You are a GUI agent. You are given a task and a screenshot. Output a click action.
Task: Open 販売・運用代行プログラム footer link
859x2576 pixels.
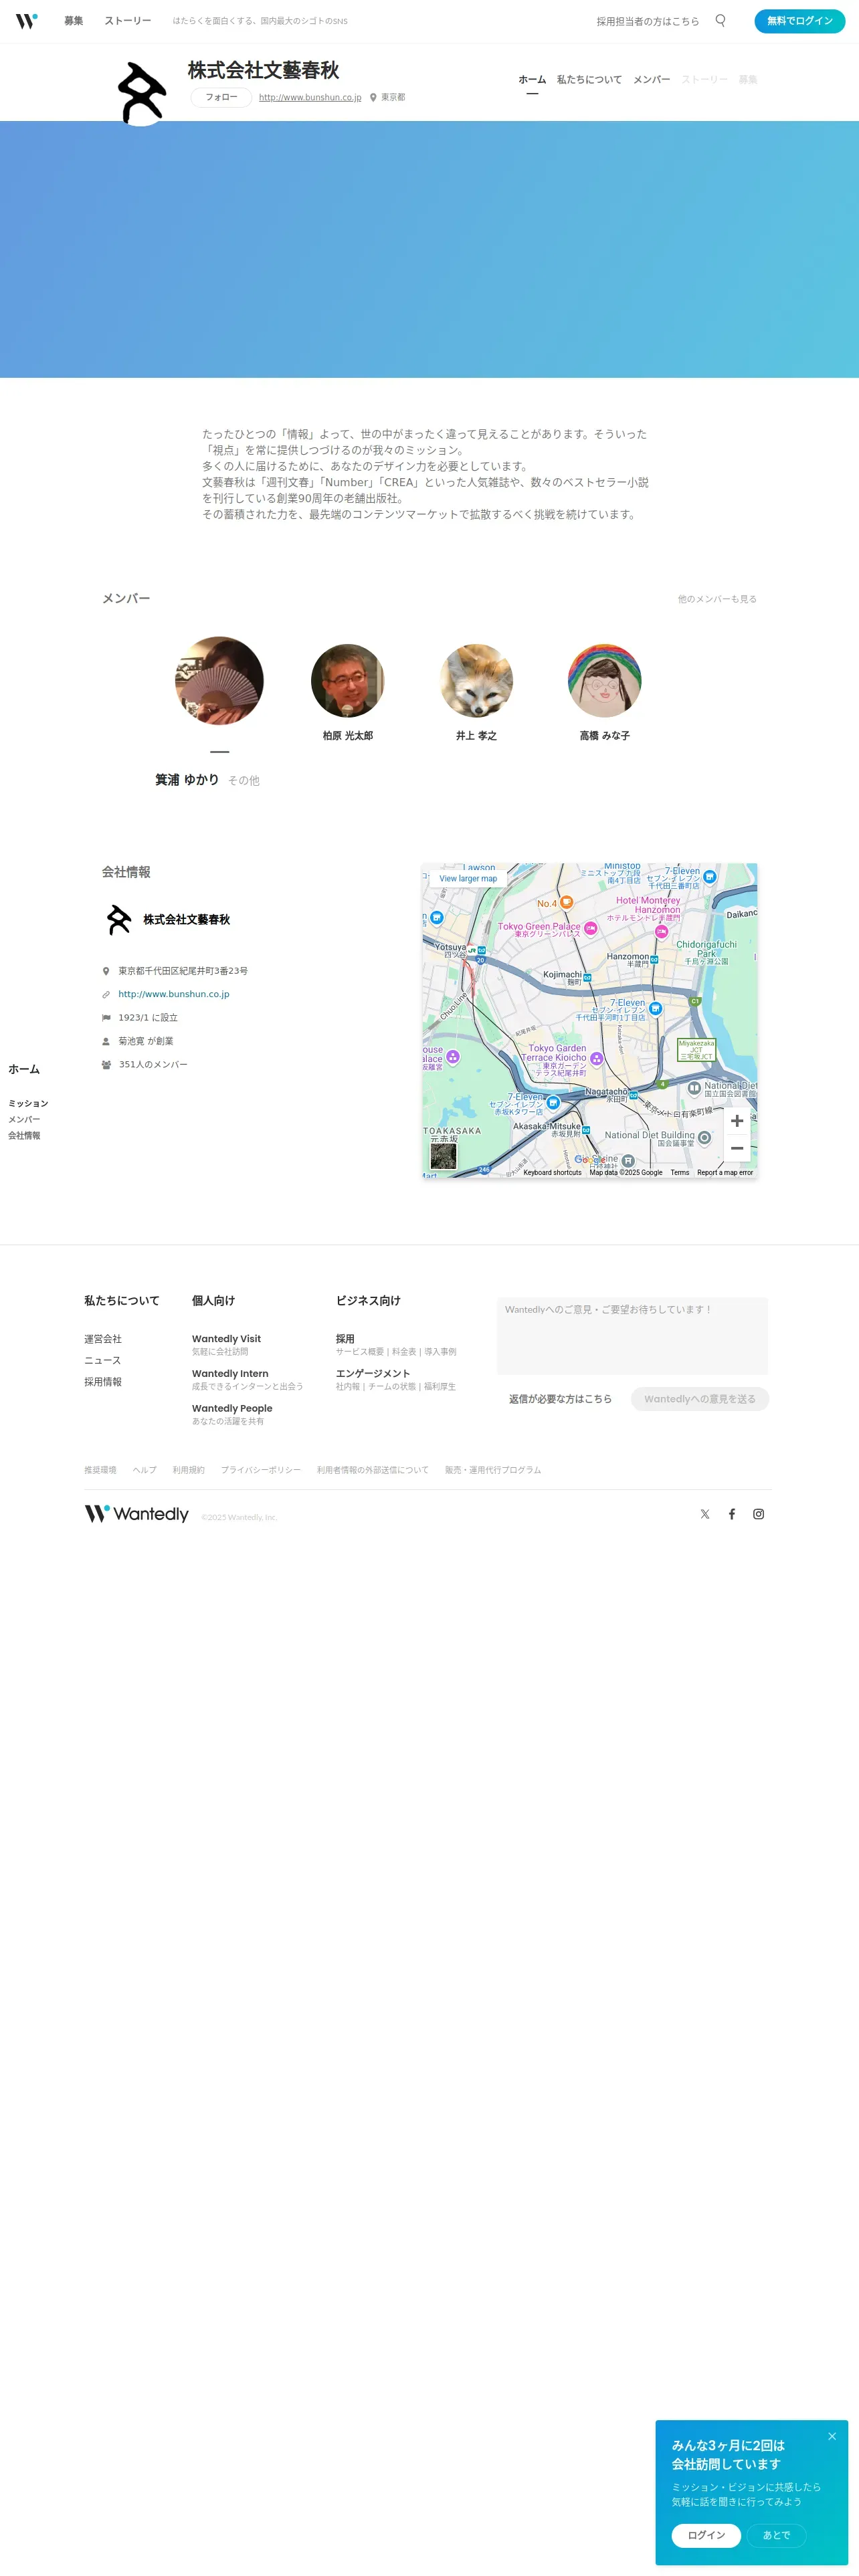(x=493, y=1470)
